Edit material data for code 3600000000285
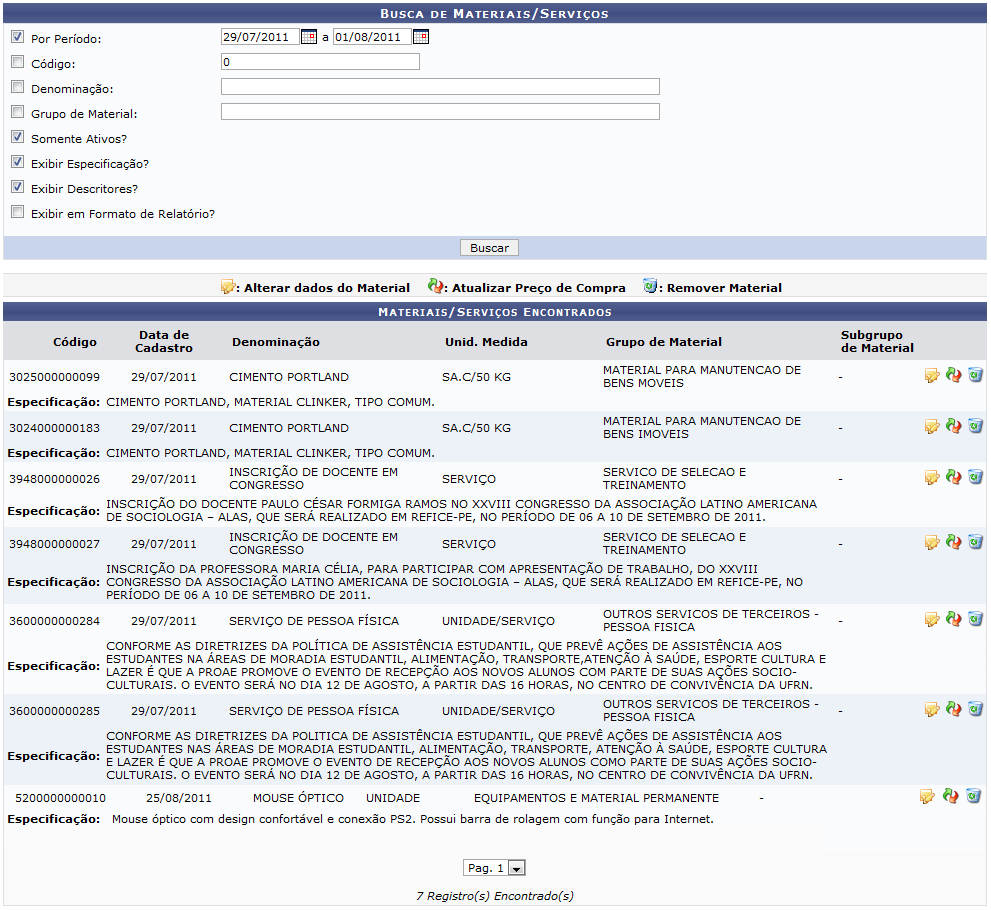Image resolution: width=991 pixels, height=910 pixels. (x=932, y=710)
